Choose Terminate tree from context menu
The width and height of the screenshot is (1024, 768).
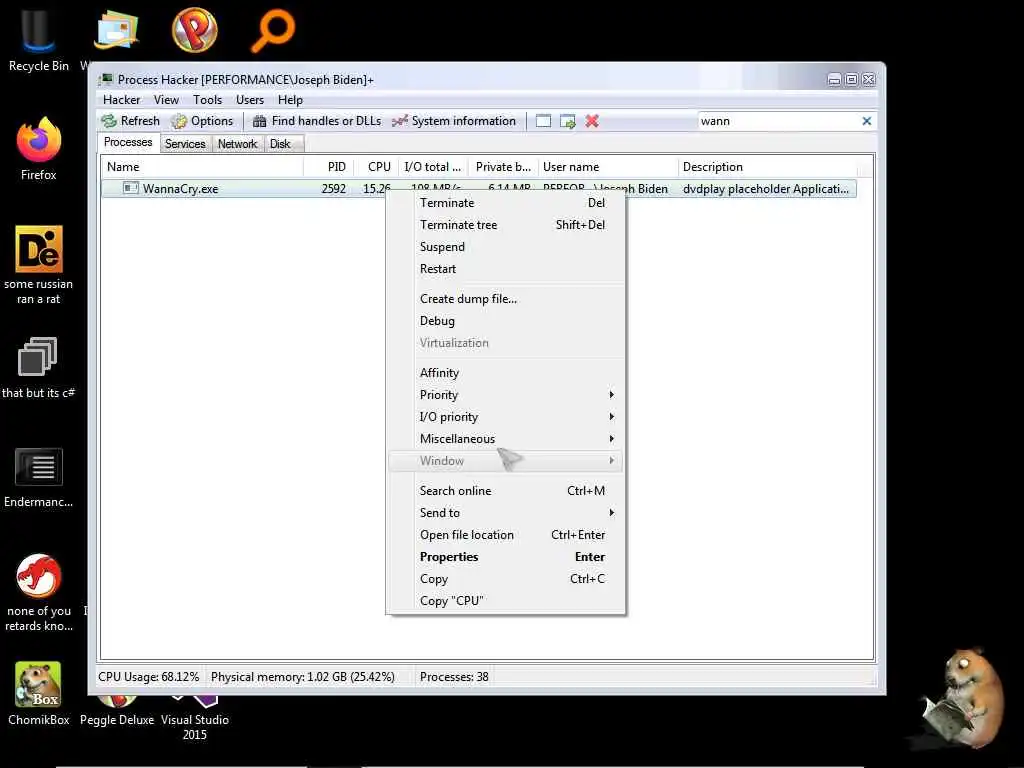tap(505, 225)
